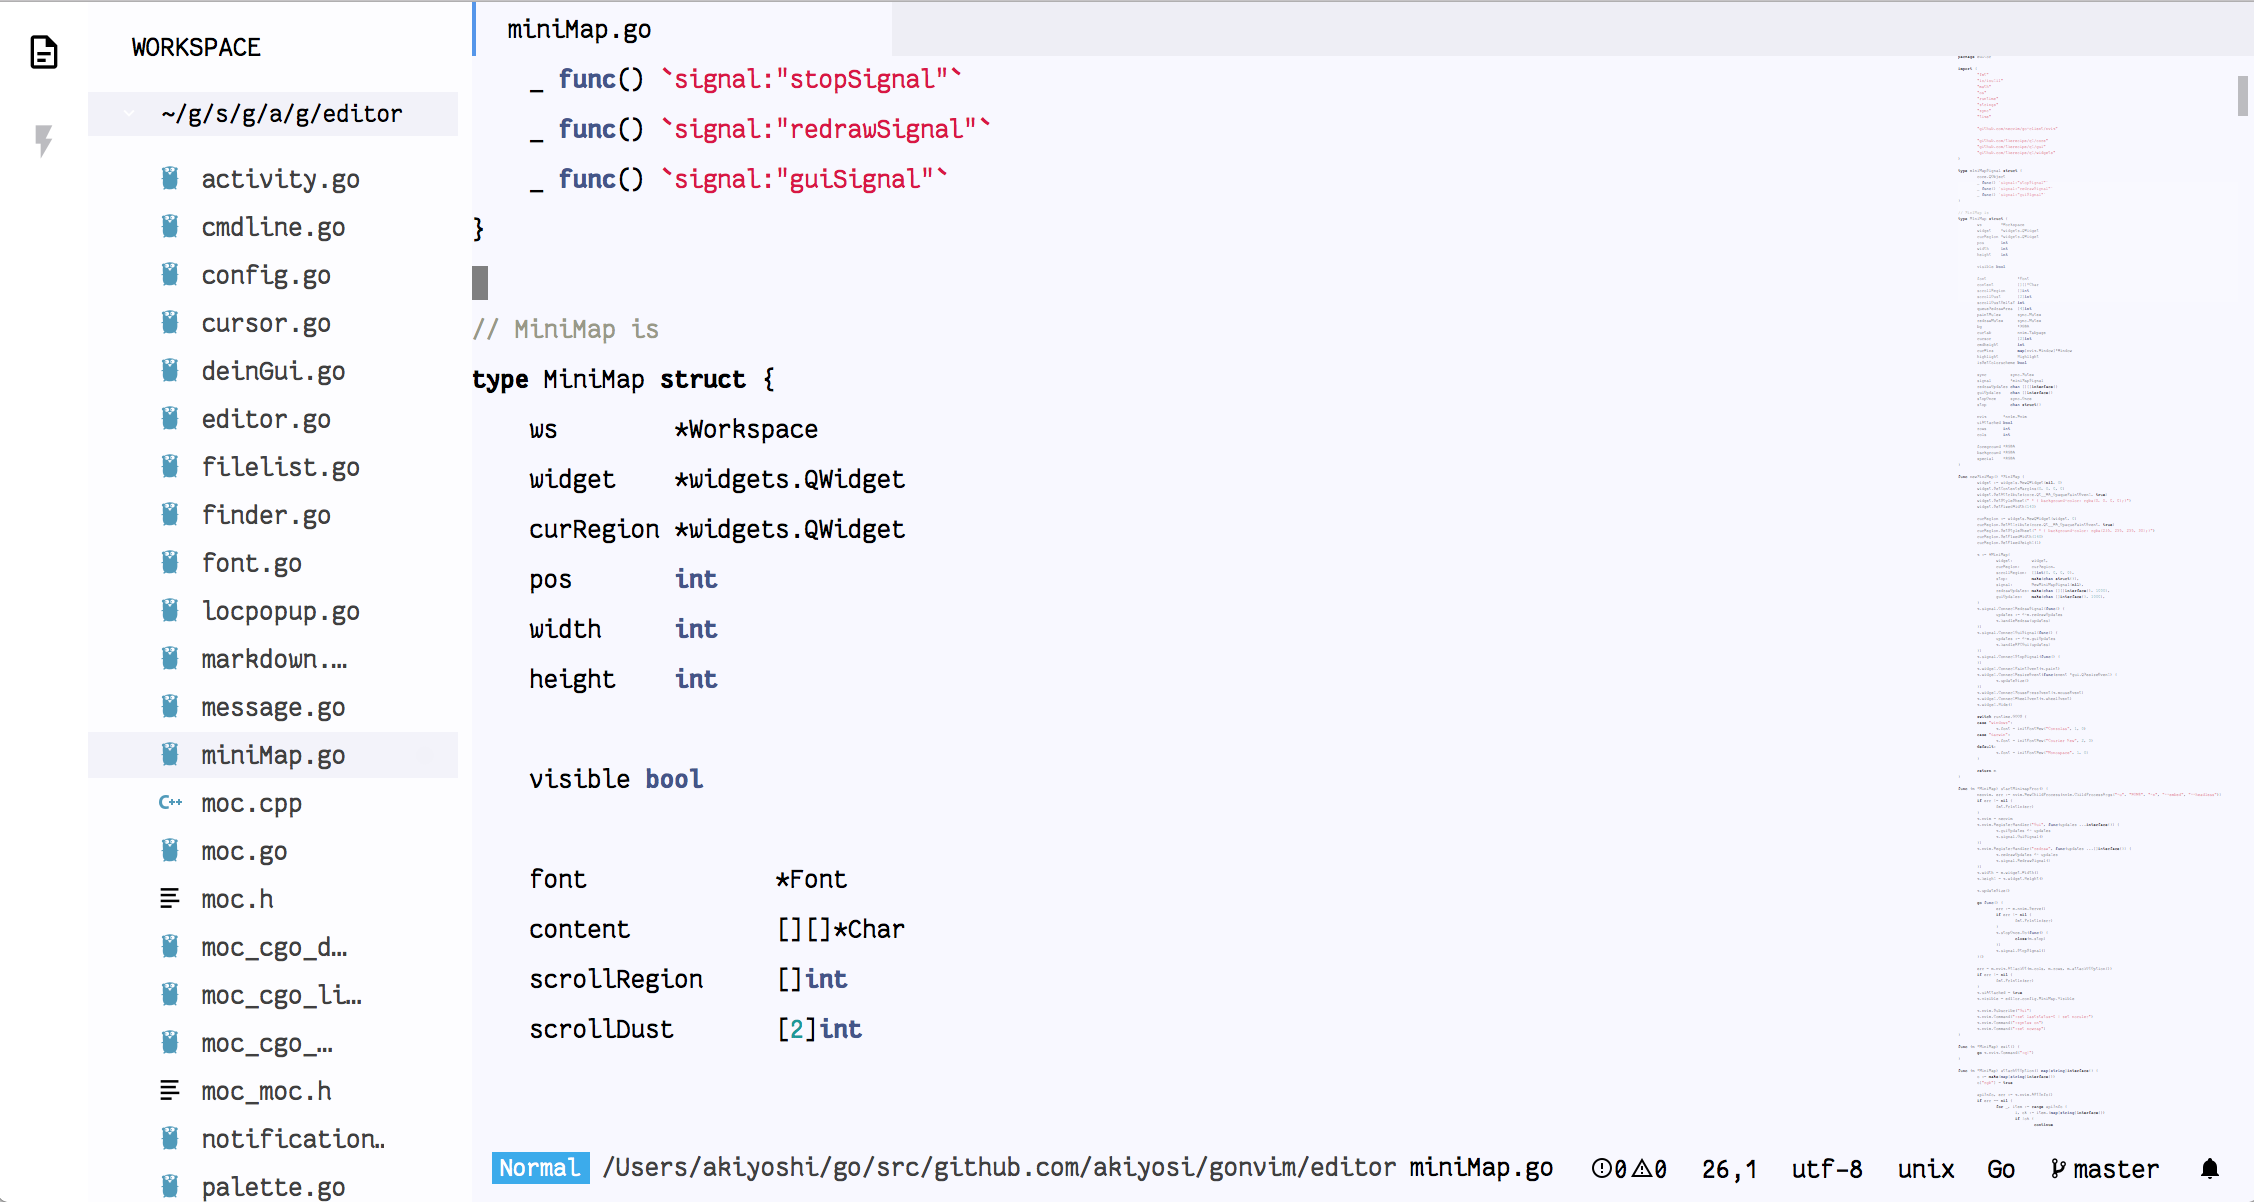Select the gopher icon beside activity.go
This screenshot has width=2254, height=1202.
point(170,178)
